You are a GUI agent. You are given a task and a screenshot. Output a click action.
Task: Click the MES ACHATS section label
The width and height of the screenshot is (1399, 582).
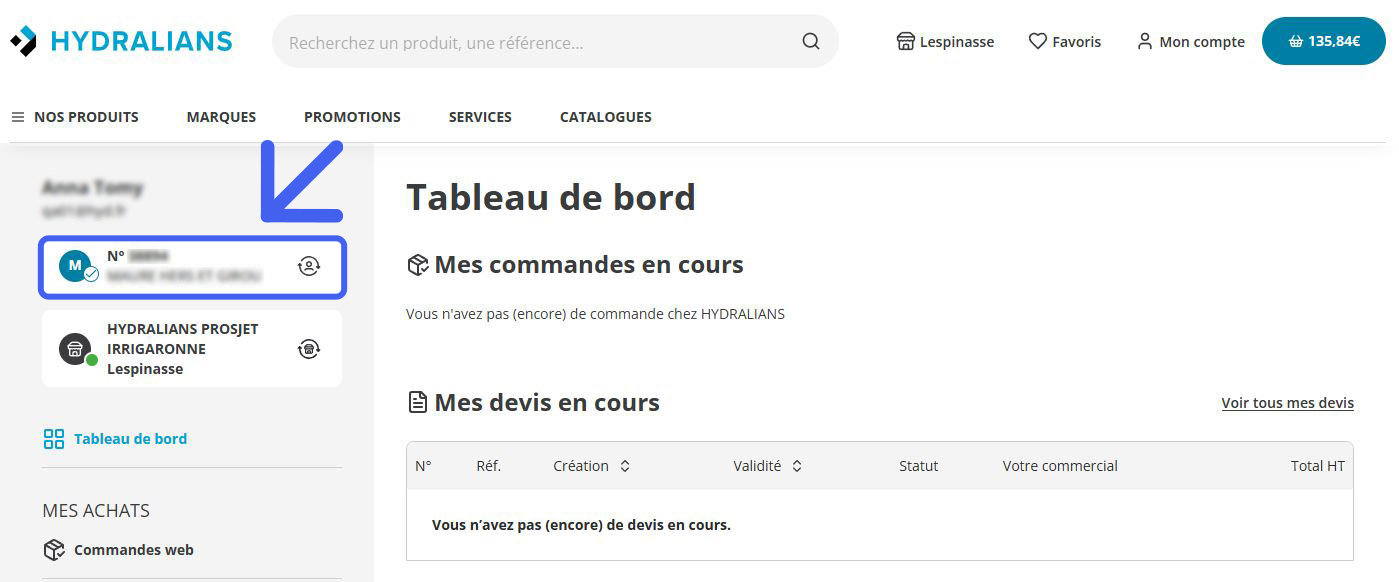pos(96,511)
